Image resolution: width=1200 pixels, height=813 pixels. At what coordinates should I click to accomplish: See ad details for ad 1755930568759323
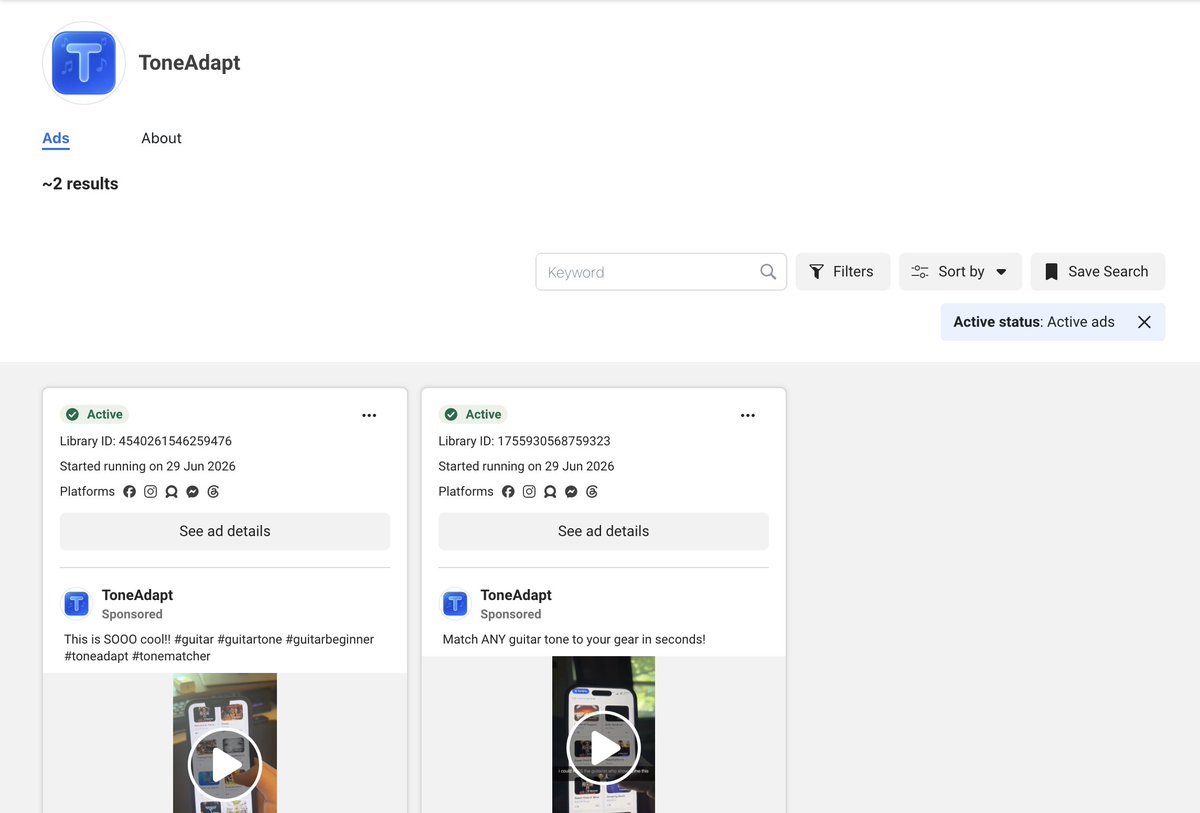(603, 531)
